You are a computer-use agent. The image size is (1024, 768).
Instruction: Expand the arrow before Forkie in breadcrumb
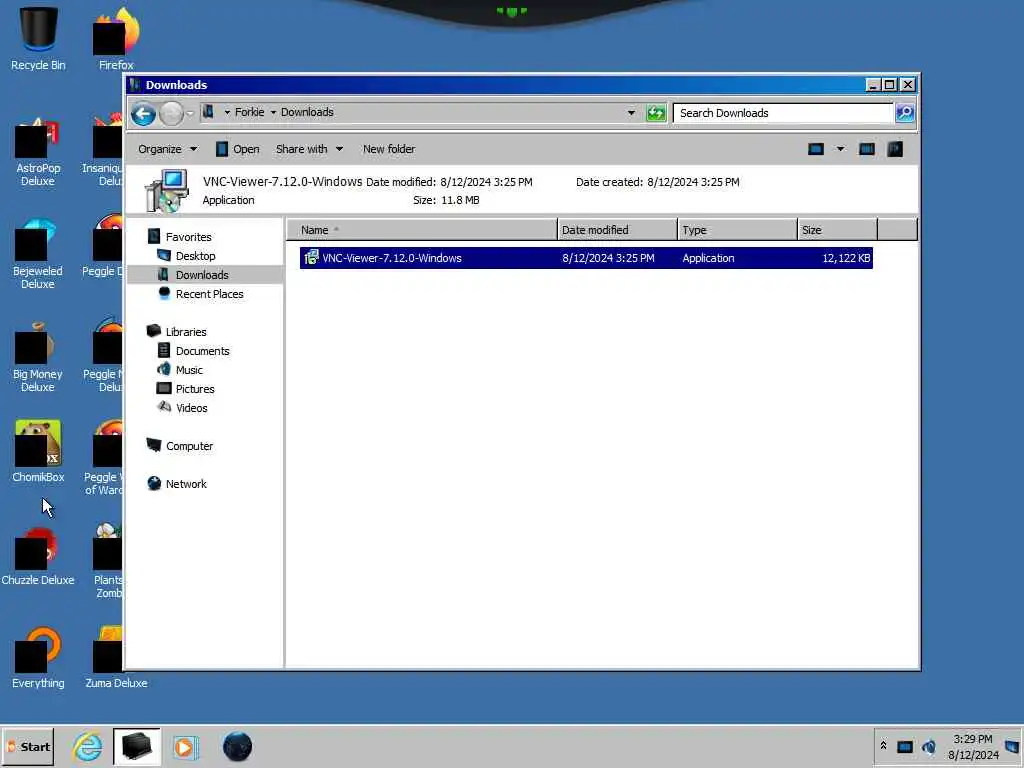pyautogui.click(x=227, y=112)
